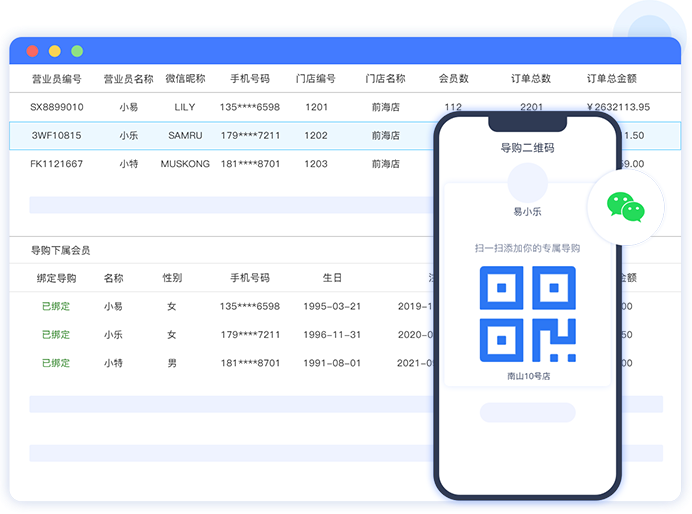Click the 南山10号店 store label

click(527, 377)
